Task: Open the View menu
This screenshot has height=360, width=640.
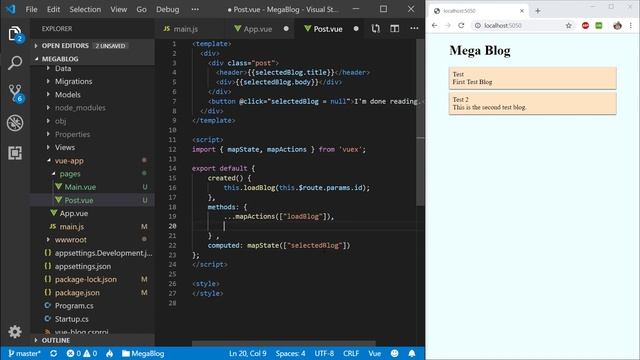Action: [x=118, y=9]
